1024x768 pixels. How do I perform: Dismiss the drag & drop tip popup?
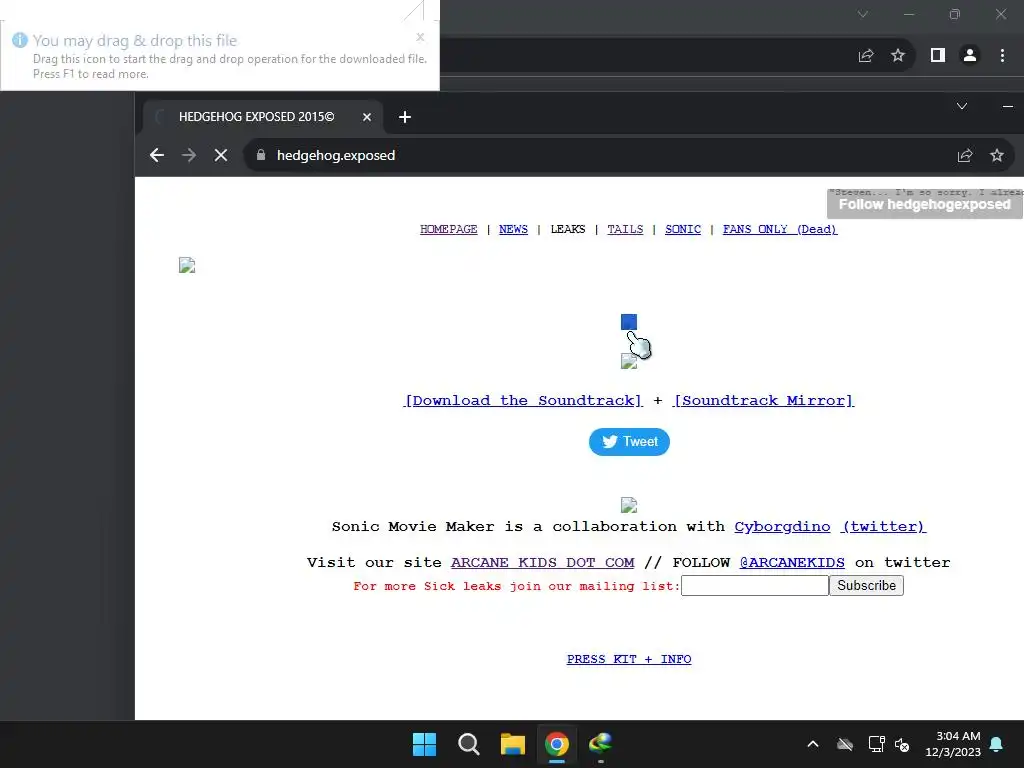pos(421,37)
